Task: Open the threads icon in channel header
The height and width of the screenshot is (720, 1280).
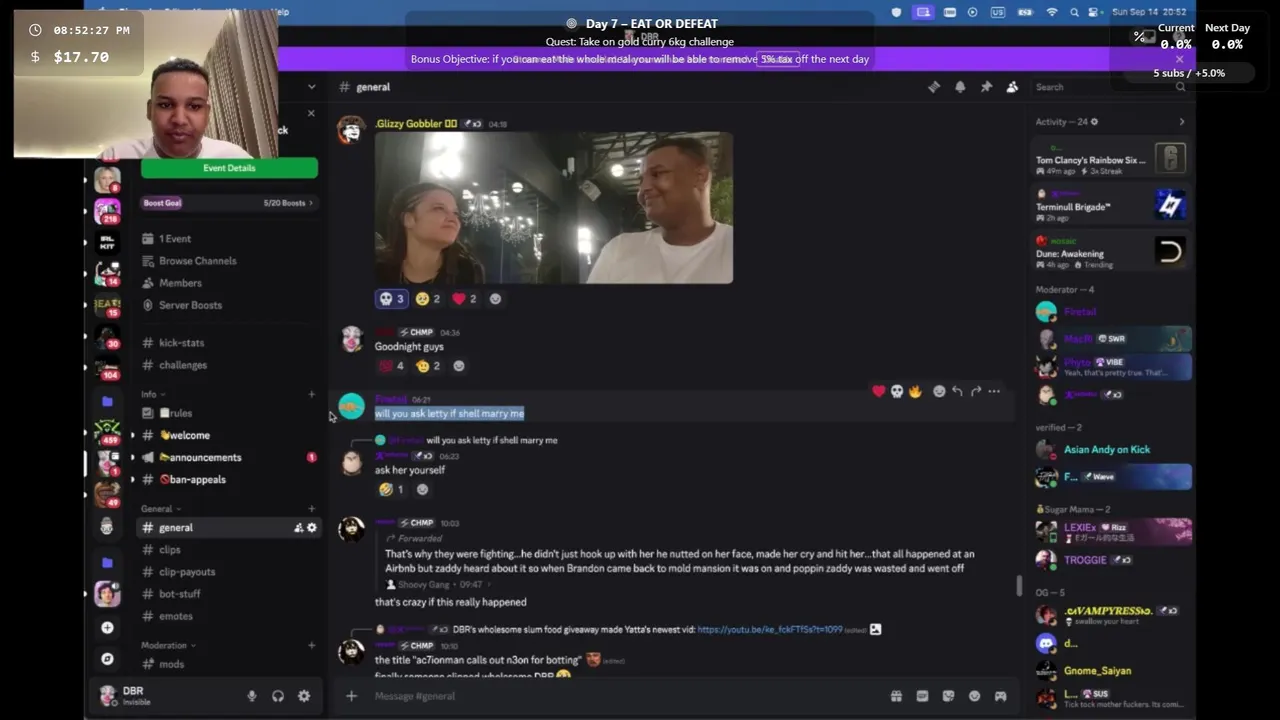Action: pos(934,87)
